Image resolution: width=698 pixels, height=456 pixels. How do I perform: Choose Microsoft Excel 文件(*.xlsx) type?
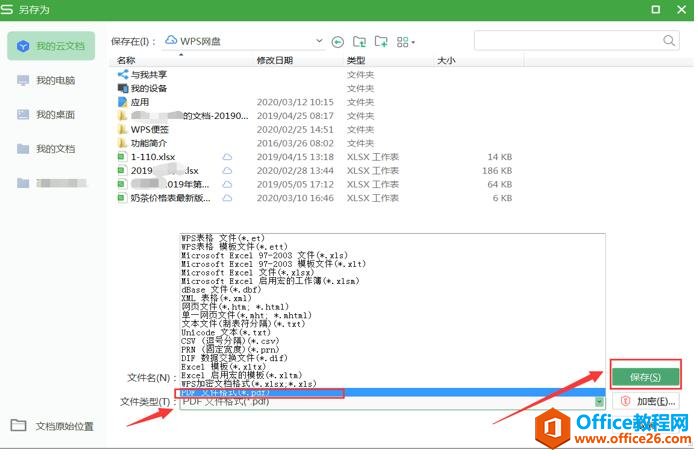(248, 273)
